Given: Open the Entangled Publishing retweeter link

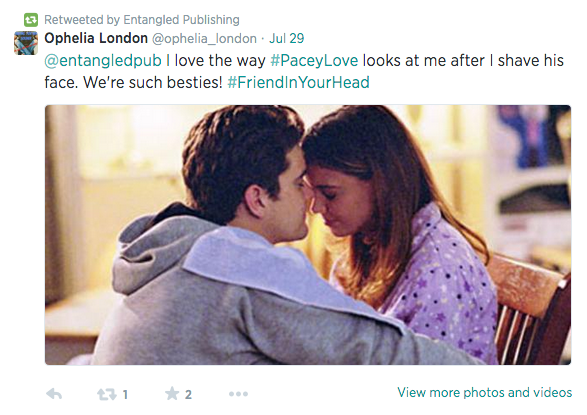Looking at the screenshot, I should tap(181, 20).
